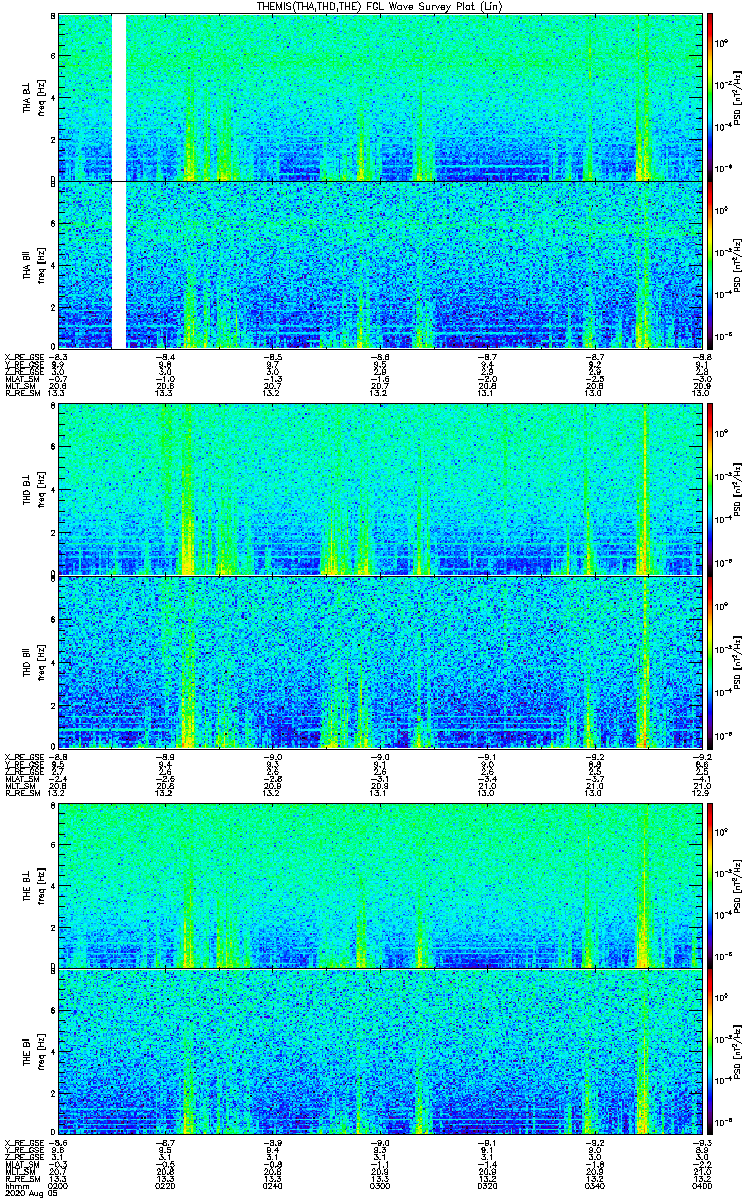
Task: Click the 0320 time tick label
Action: click(488, 1184)
